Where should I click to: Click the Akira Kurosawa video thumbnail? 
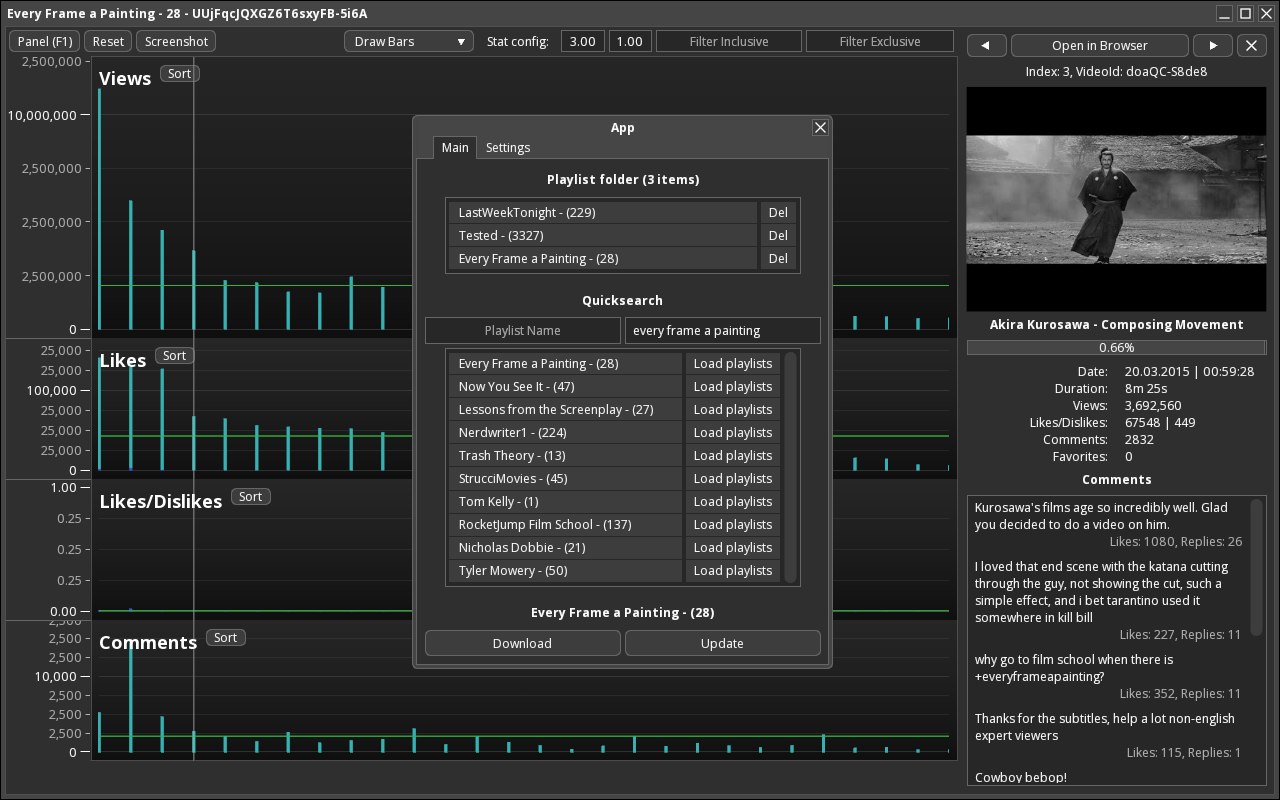[x=1116, y=199]
